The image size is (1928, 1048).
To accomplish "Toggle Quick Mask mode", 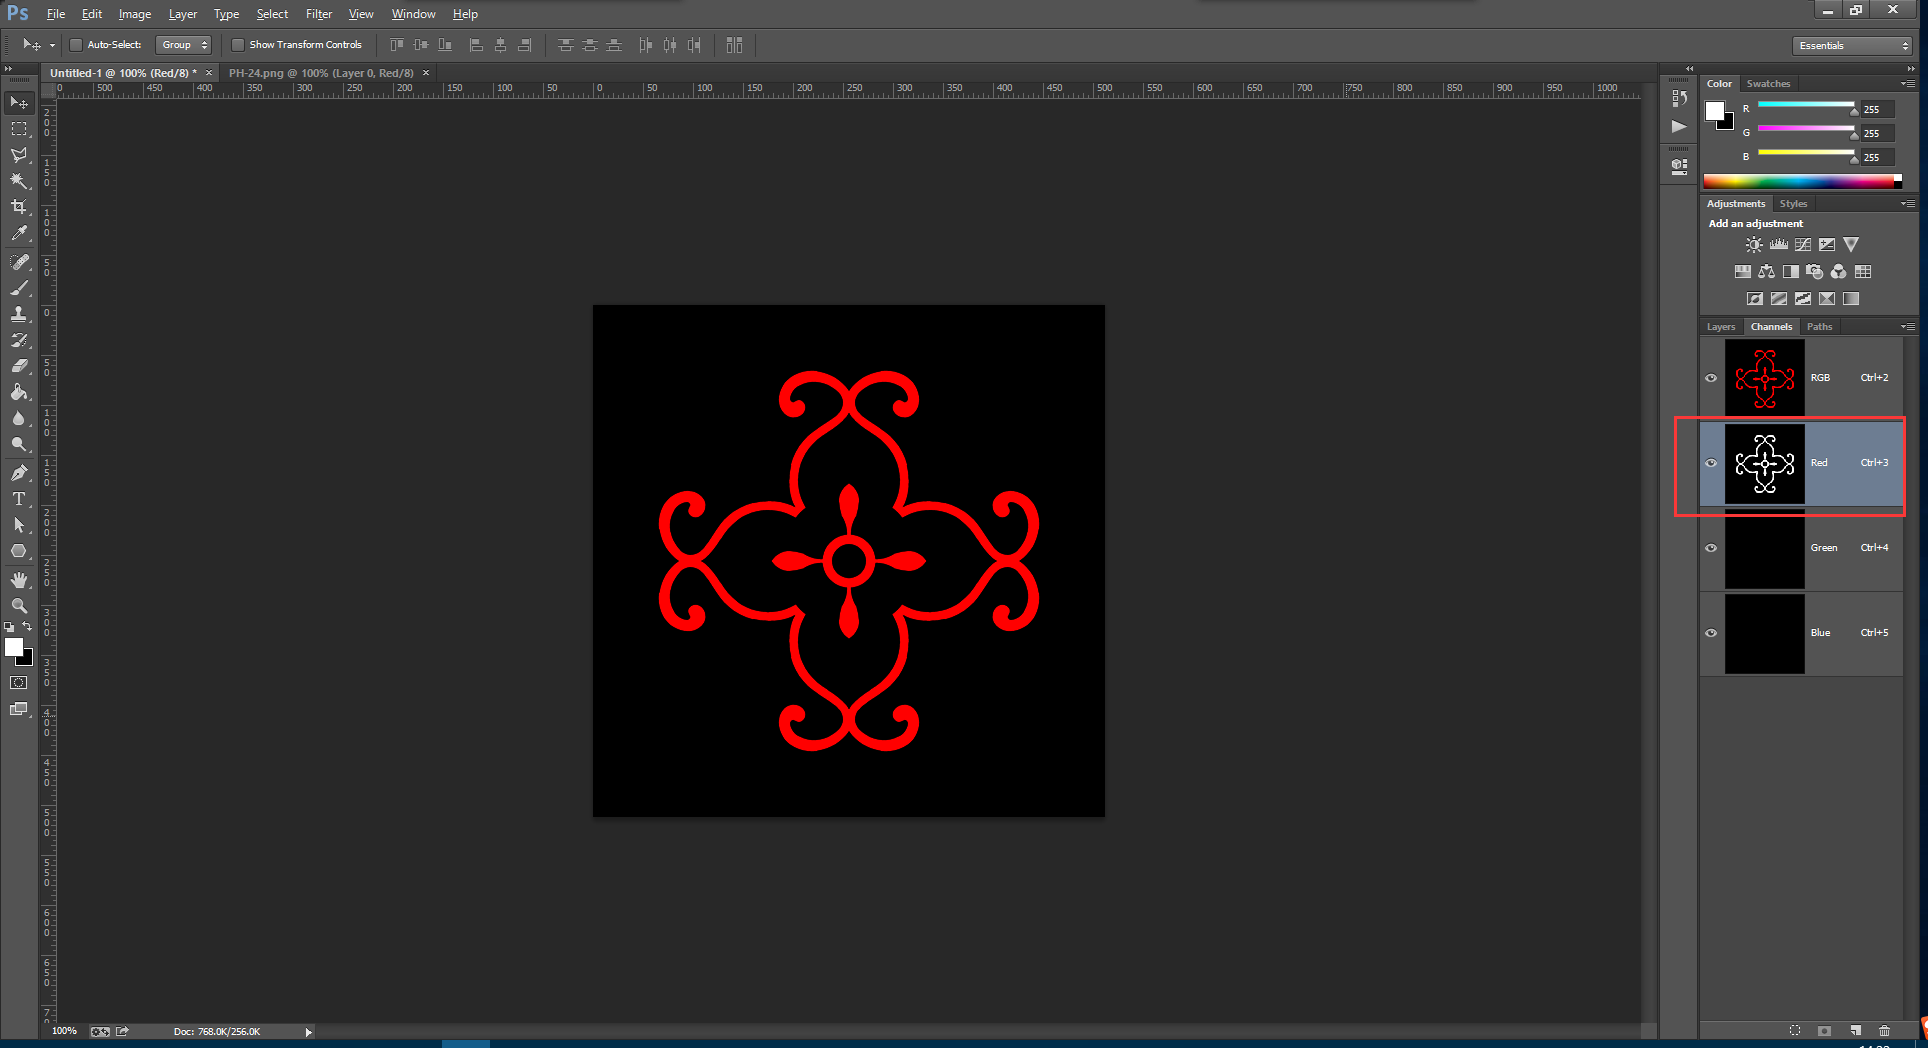I will pyautogui.click(x=19, y=683).
